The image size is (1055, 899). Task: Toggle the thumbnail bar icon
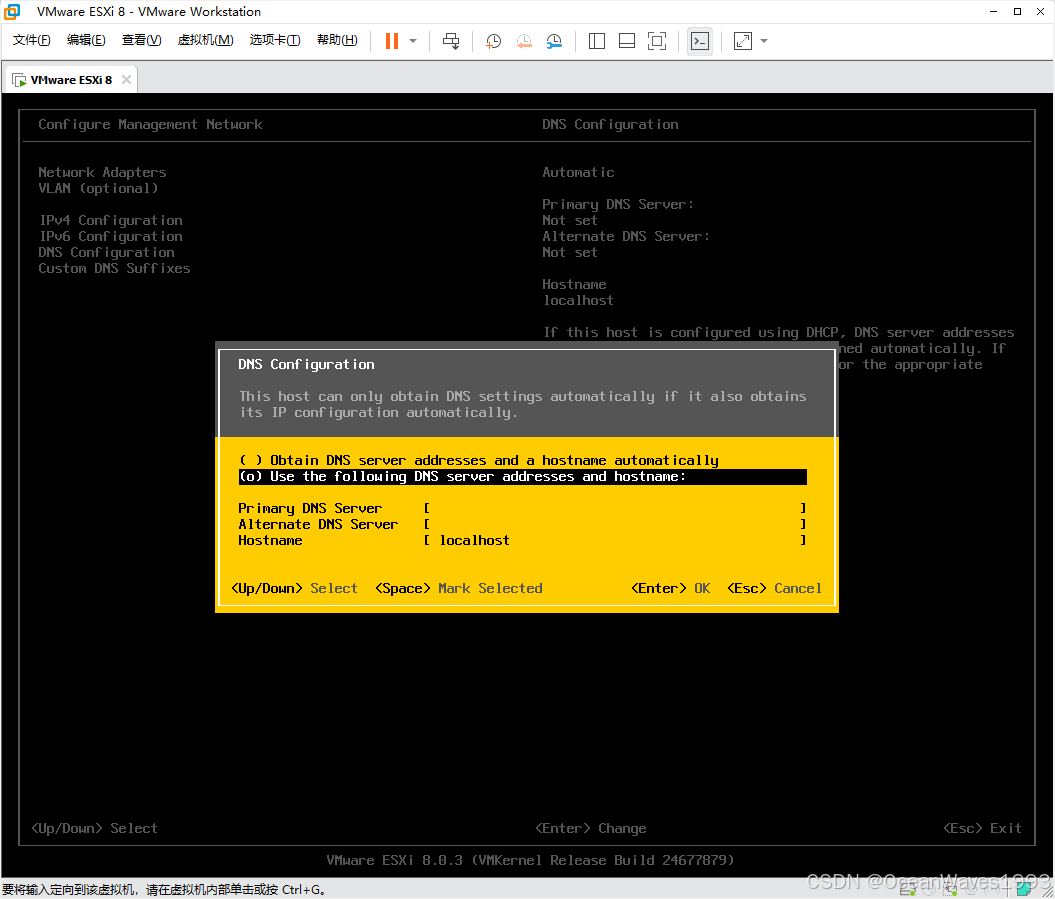pyautogui.click(x=626, y=41)
